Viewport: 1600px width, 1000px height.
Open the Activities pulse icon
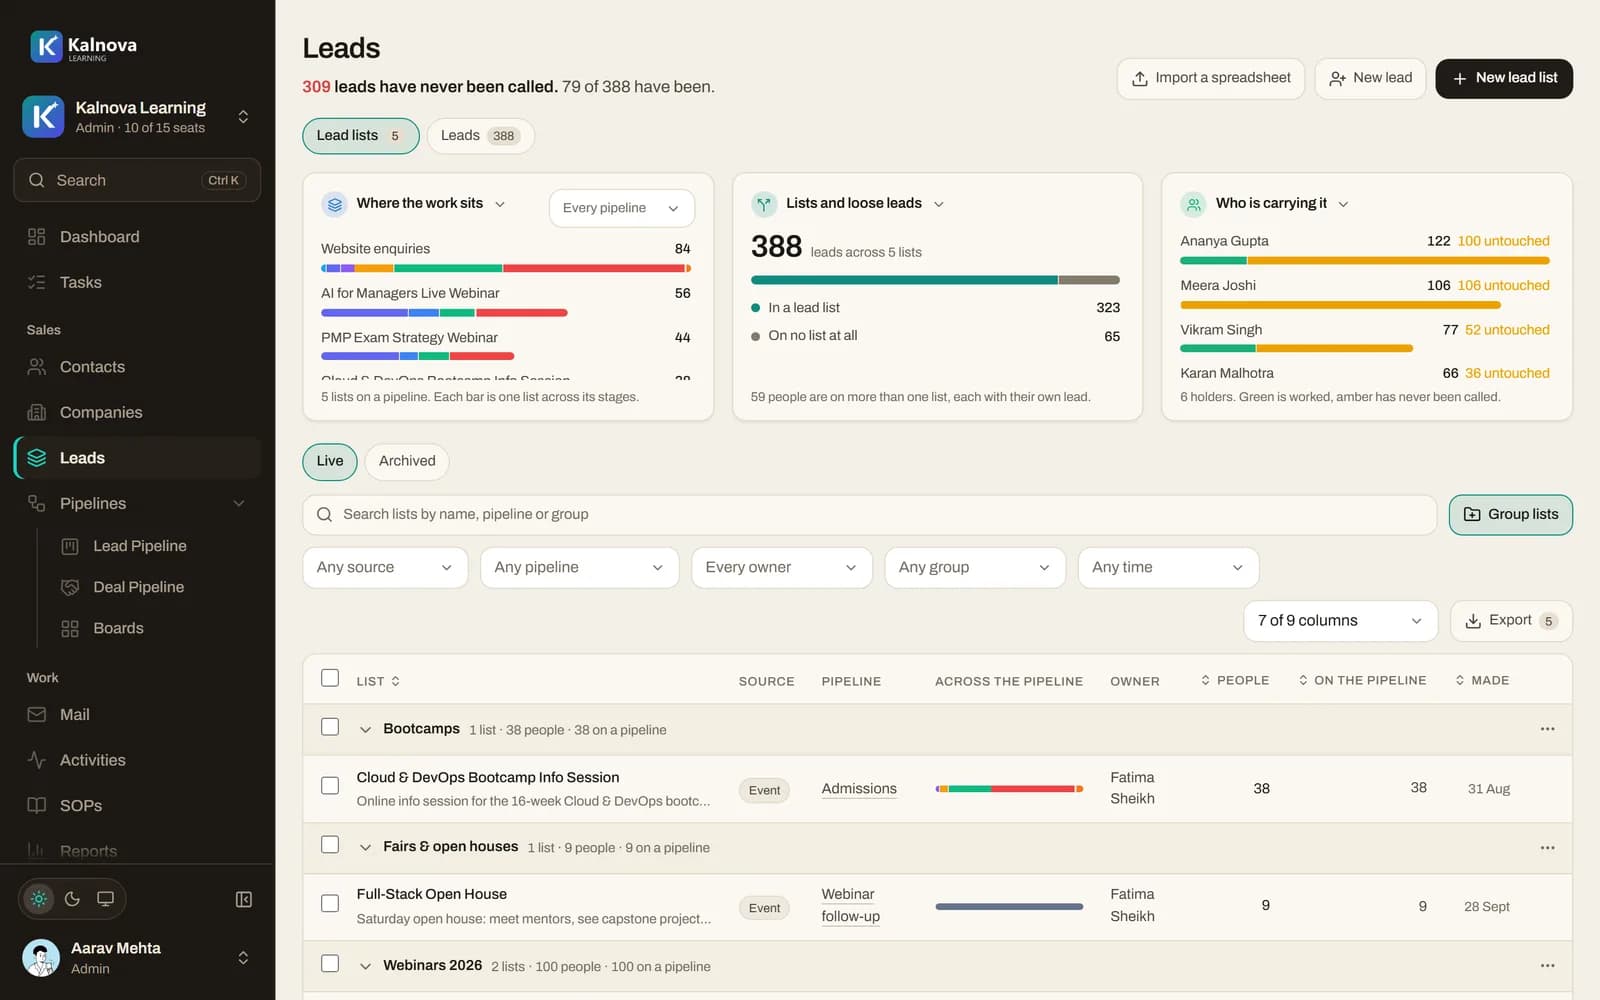(37, 760)
